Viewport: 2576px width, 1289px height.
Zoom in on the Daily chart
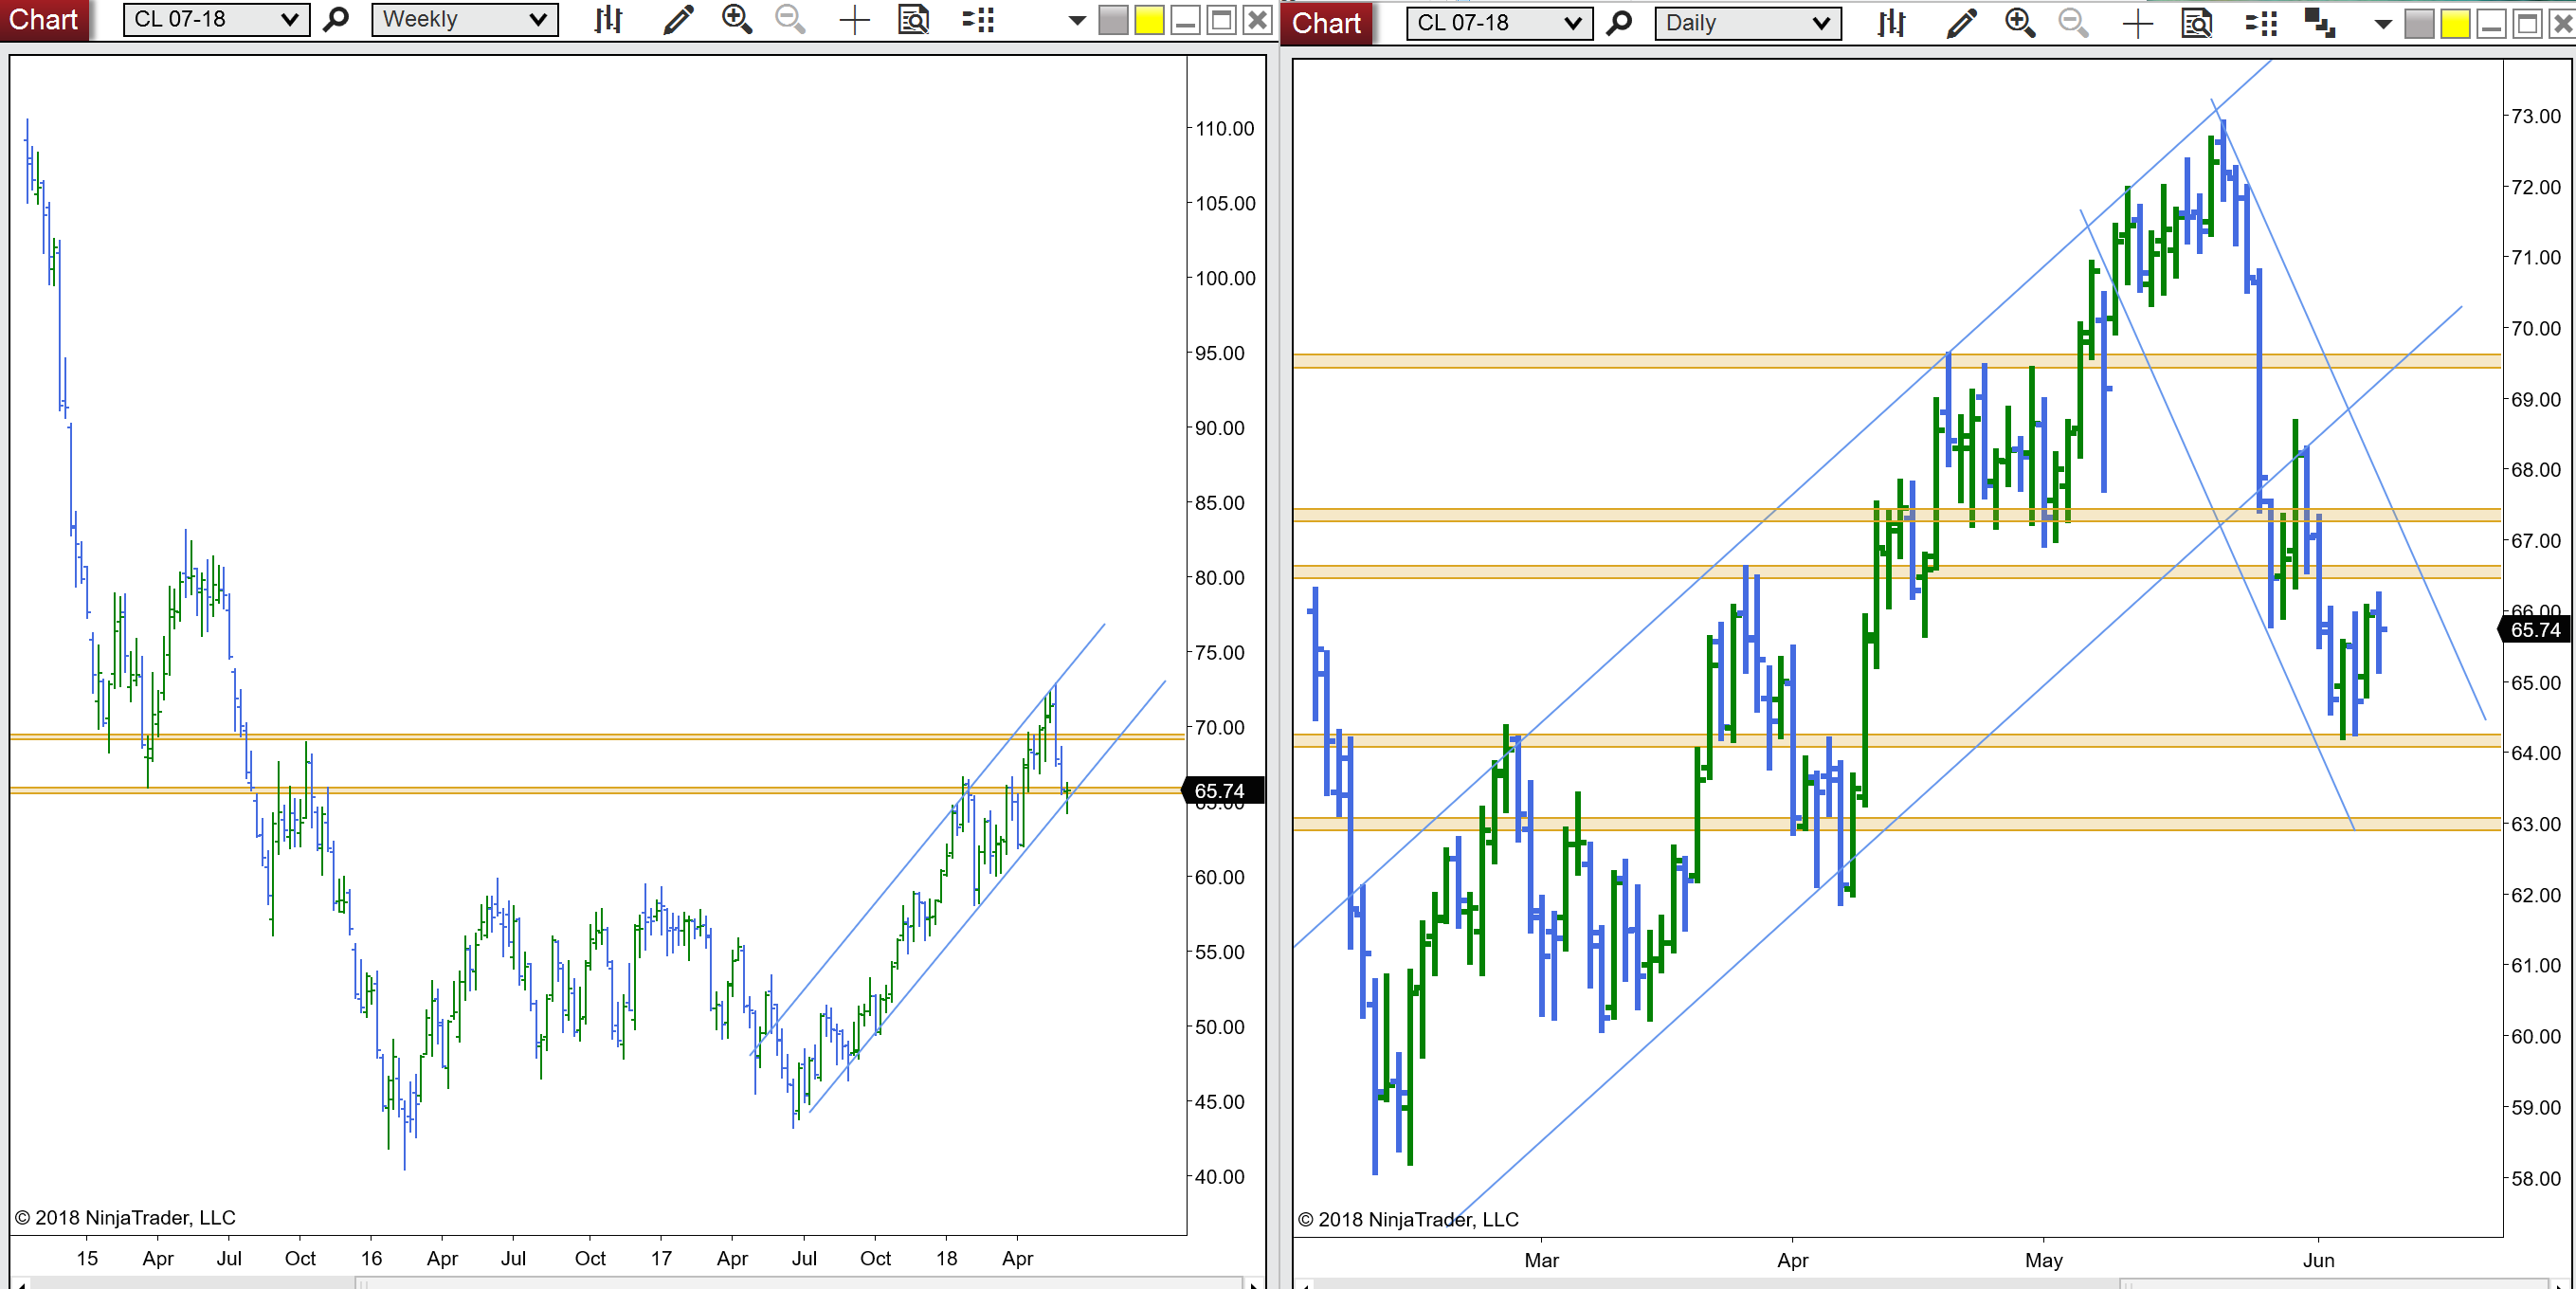click(2019, 23)
